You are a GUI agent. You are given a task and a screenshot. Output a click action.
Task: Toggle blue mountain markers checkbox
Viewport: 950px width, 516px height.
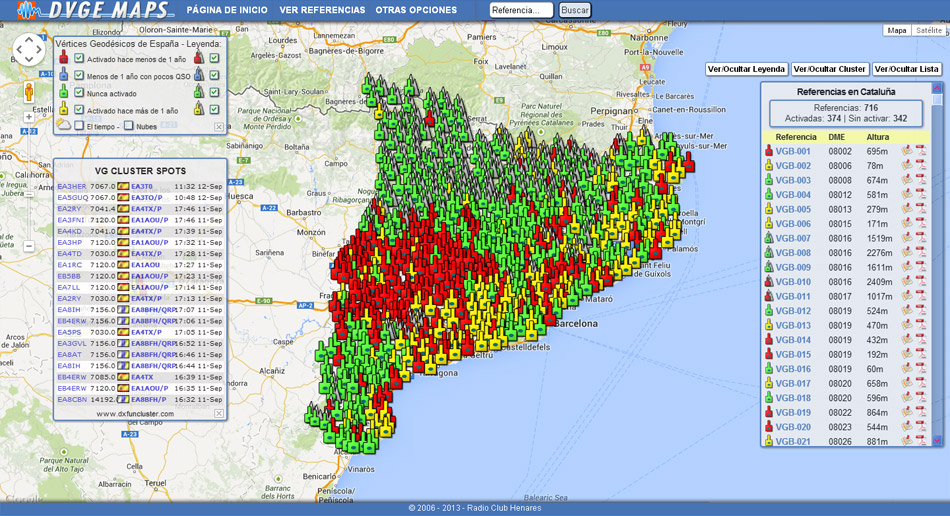pos(214,75)
